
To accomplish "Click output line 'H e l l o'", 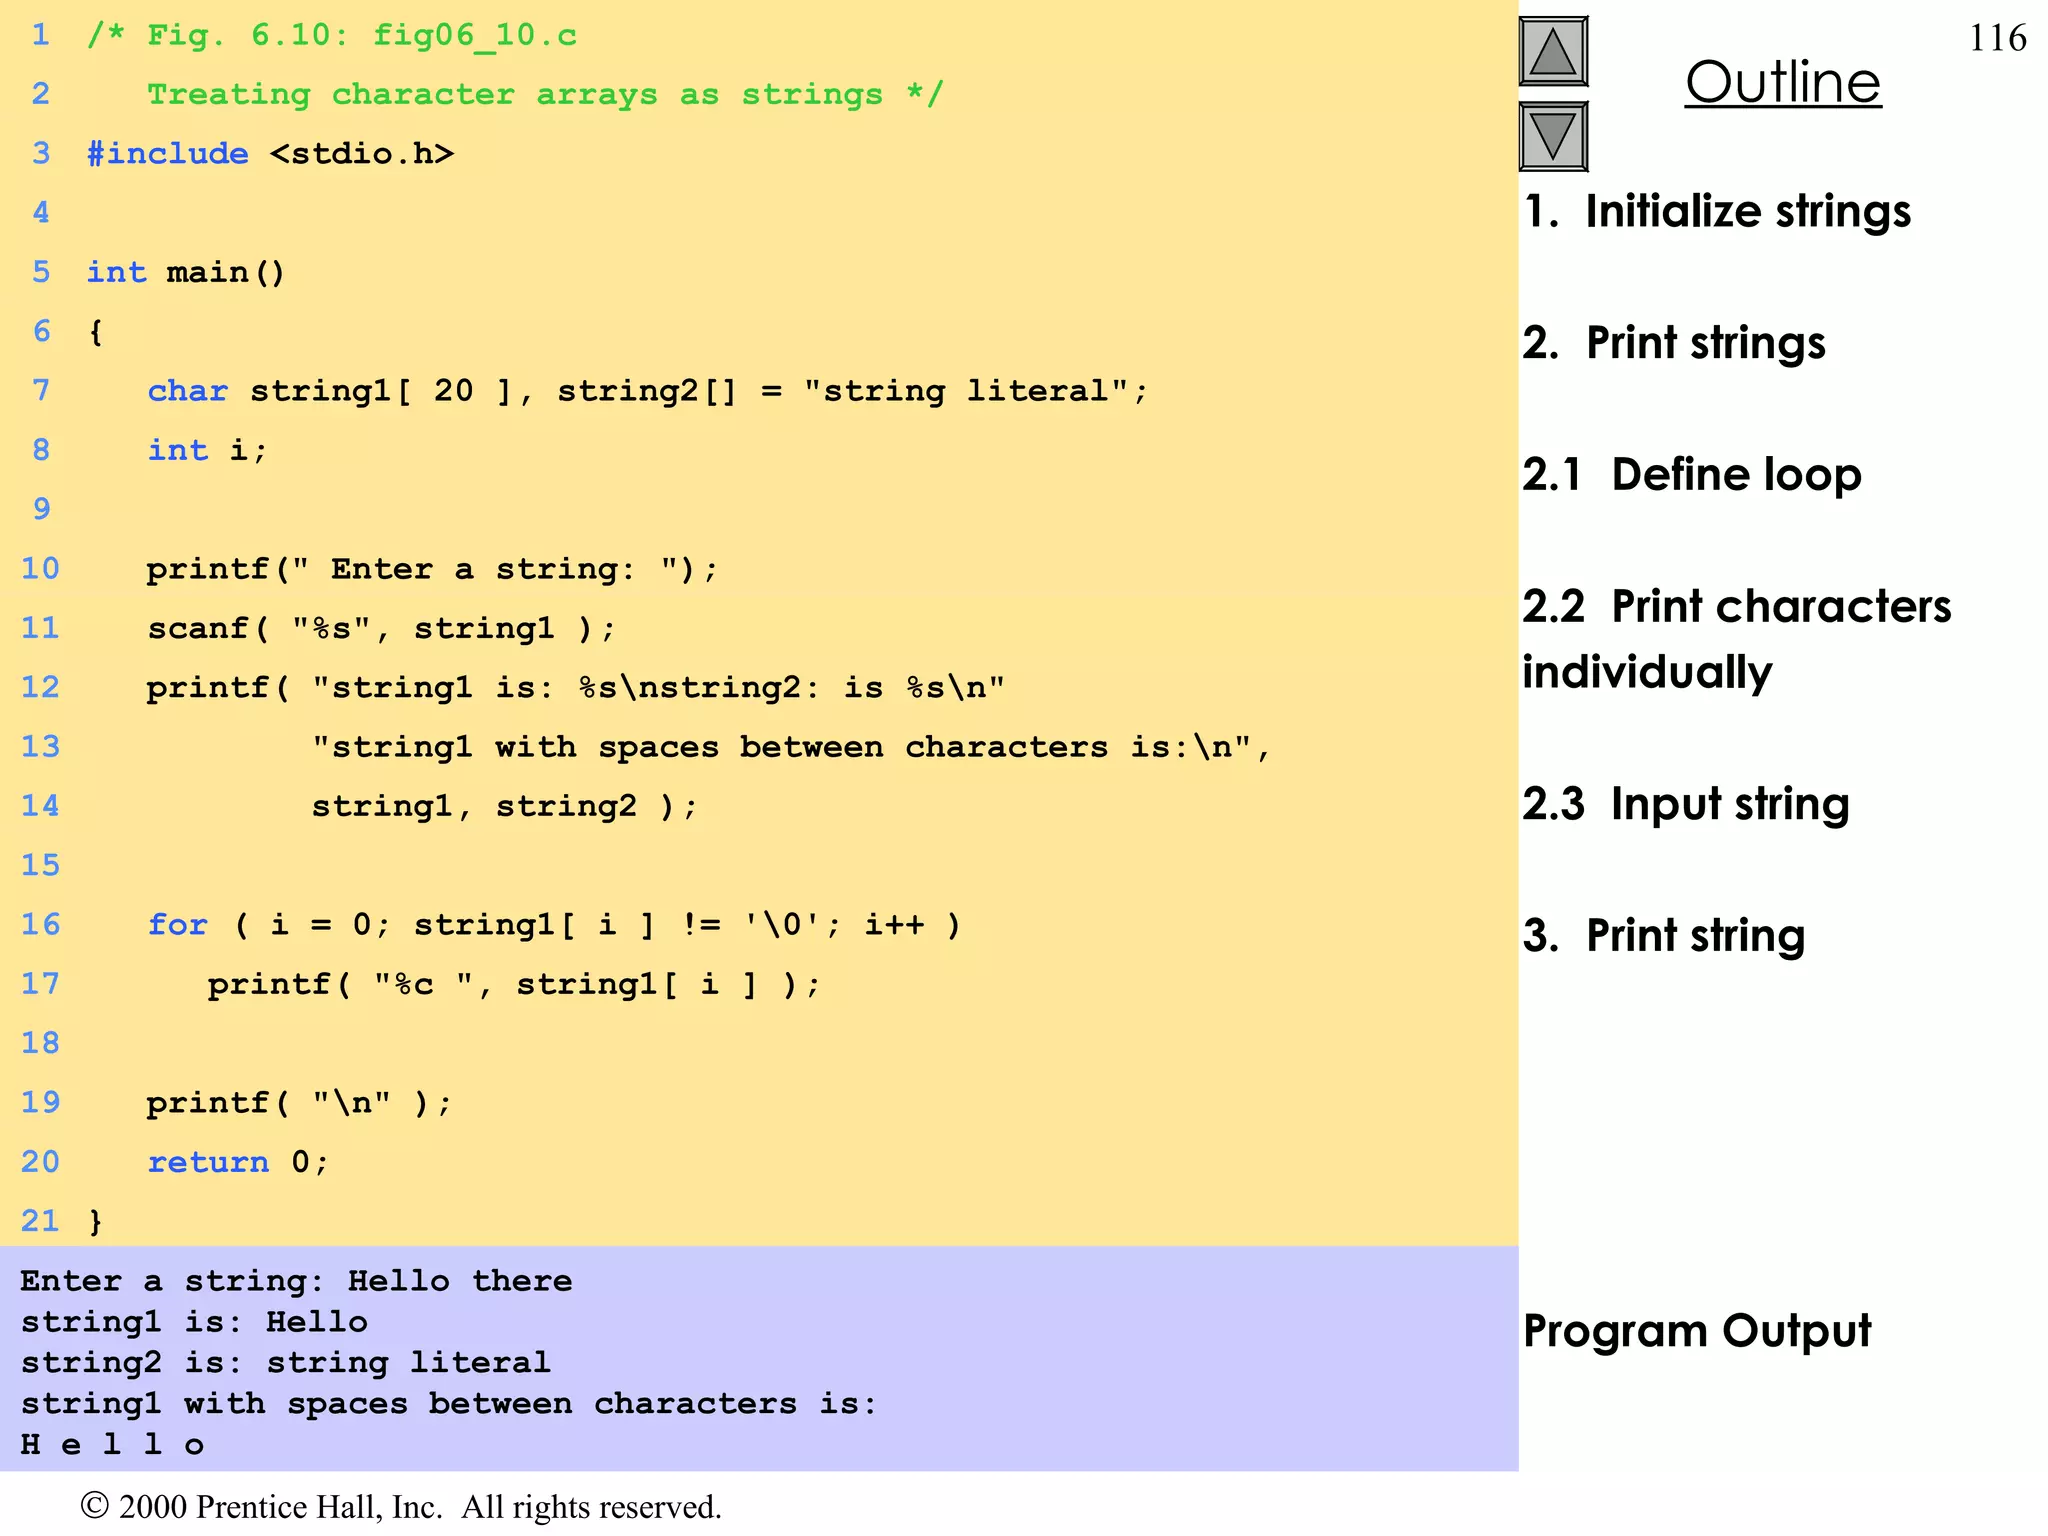I will [112, 1445].
